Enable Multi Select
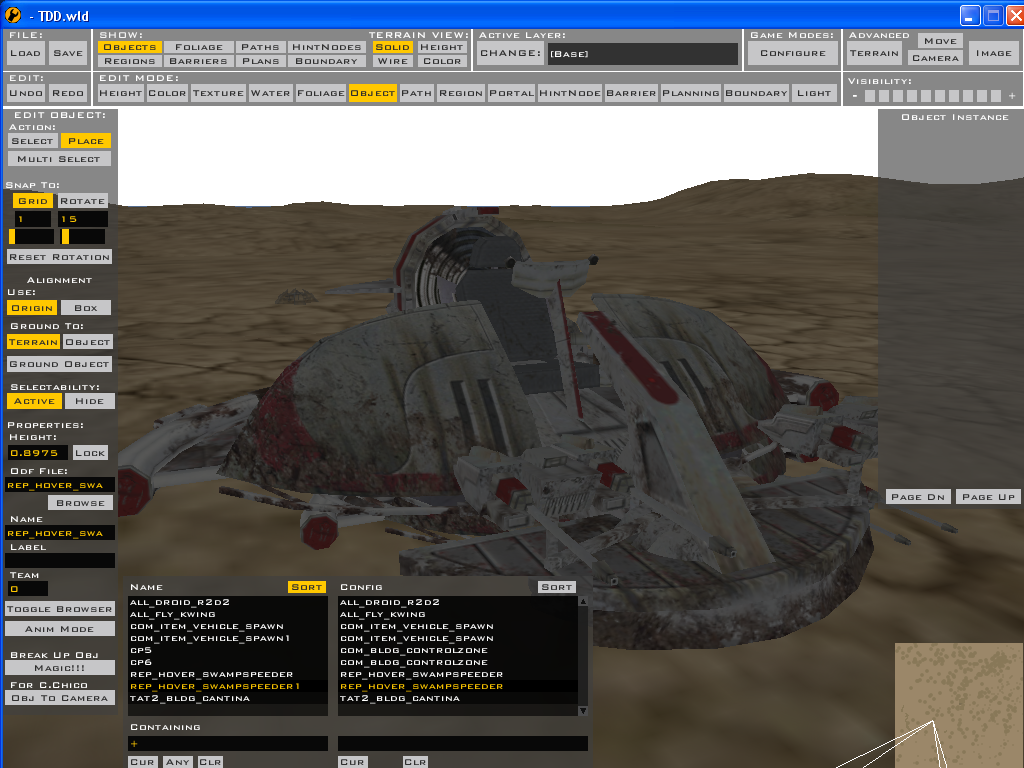 (59, 159)
